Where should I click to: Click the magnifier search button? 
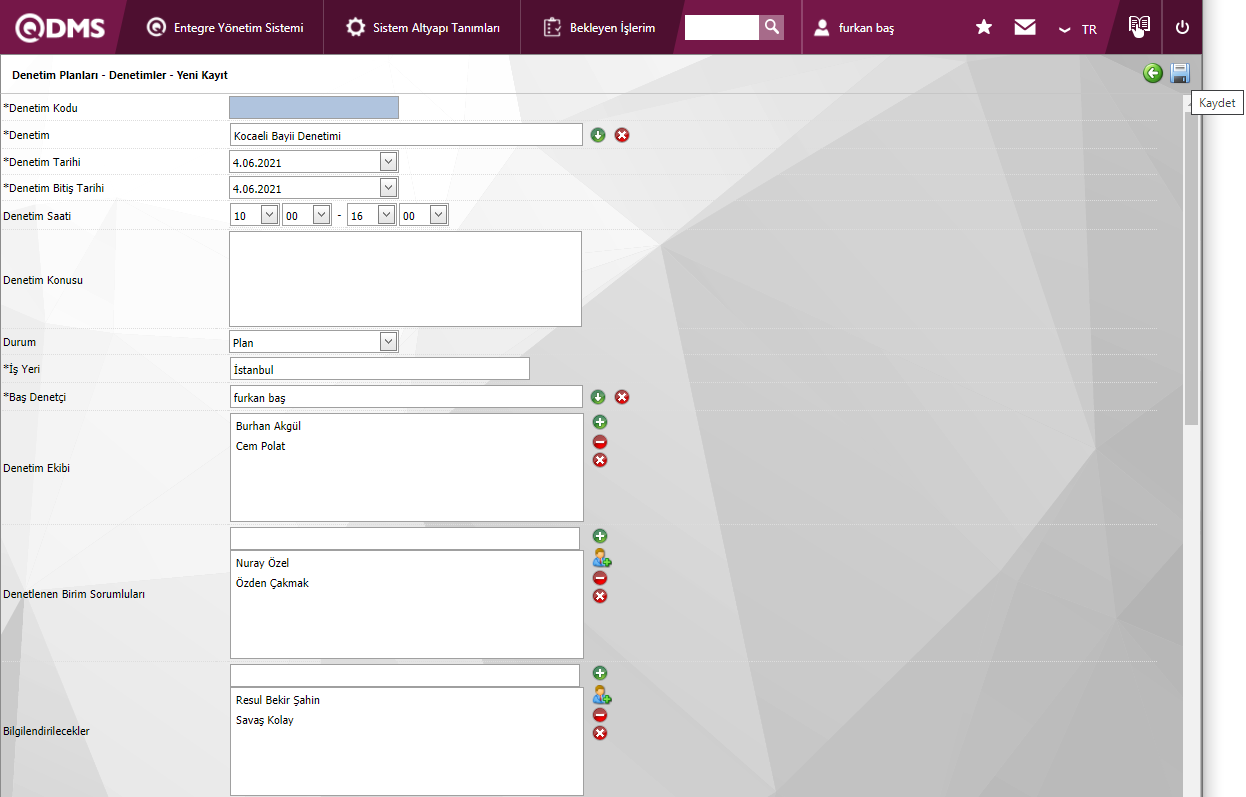tap(771, 27)
